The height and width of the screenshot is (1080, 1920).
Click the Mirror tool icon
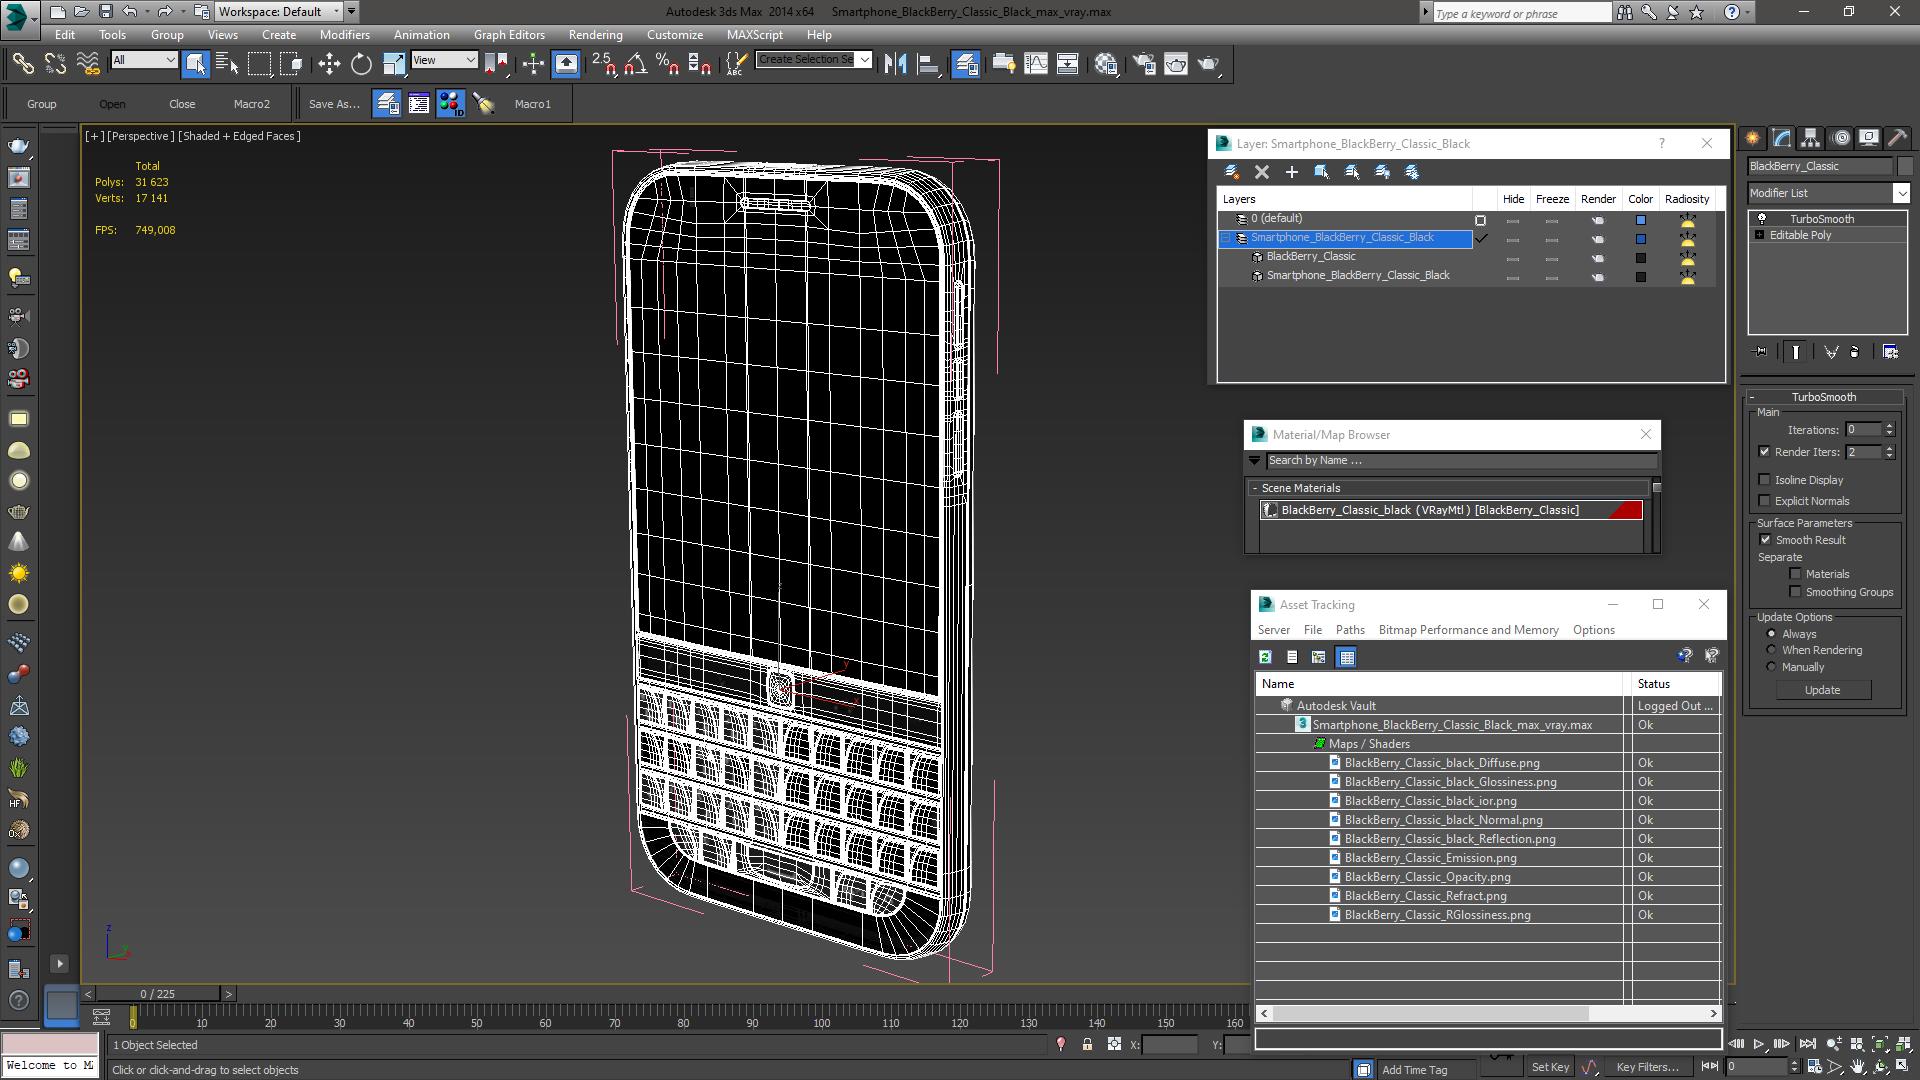pos(895,64)
